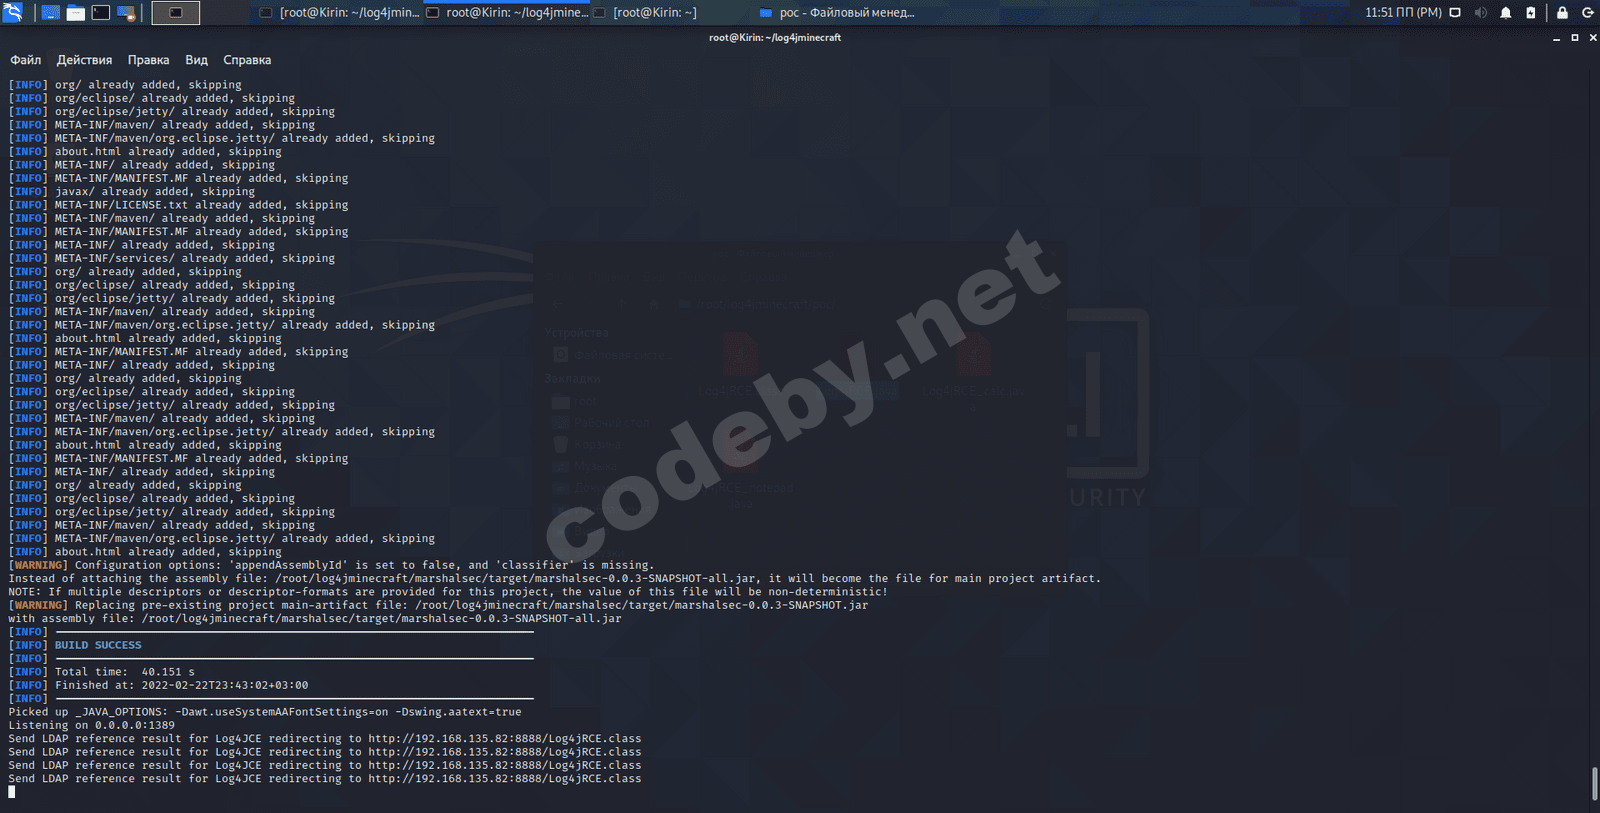
Task: Click the terminal cursor at the prompt
Action: click(12, 792)
